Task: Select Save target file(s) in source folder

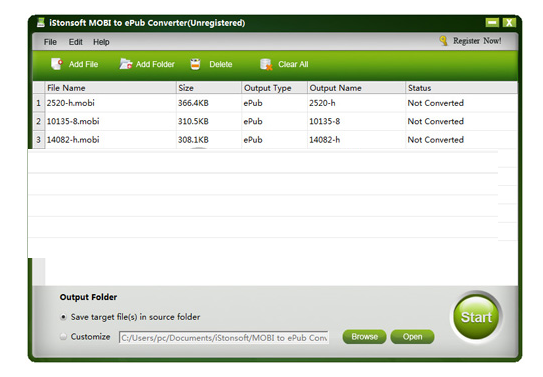Action: tap(63, 317)
